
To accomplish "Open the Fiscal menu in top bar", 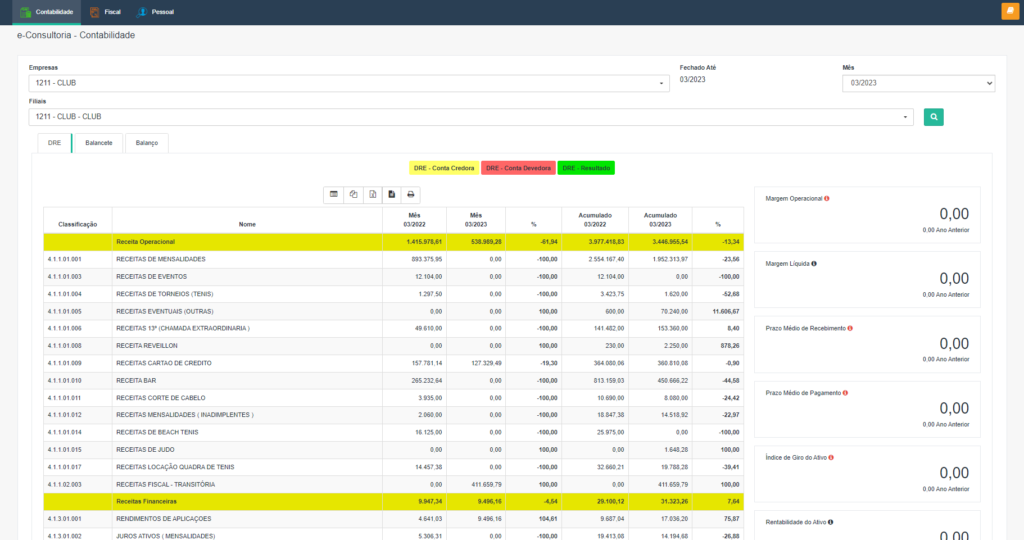I will 105,12.
